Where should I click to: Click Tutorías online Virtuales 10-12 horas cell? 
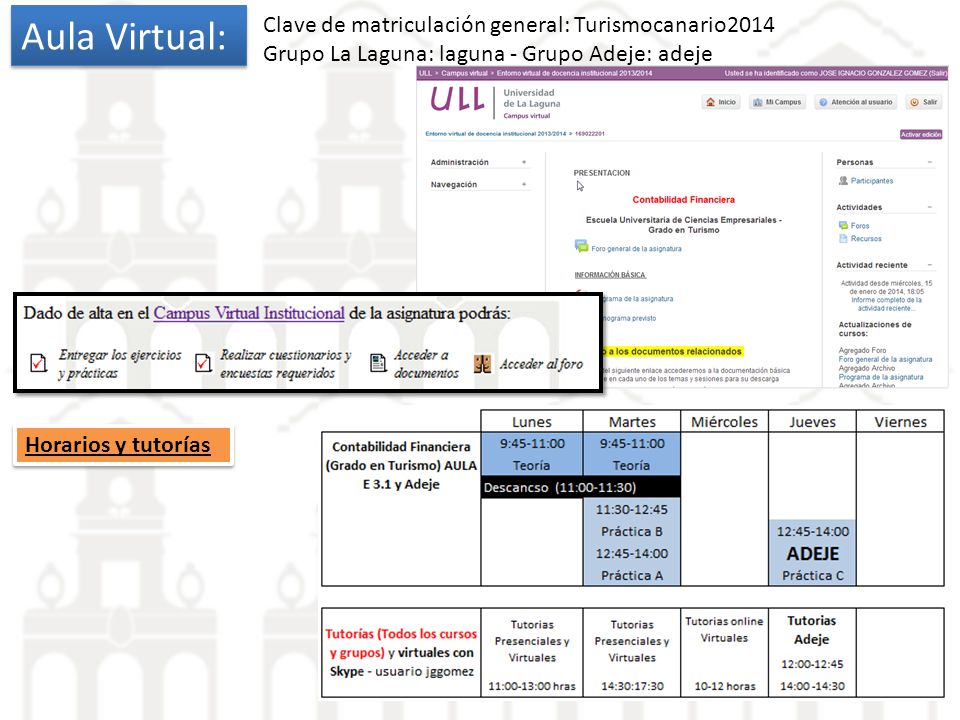(x=724, y=653)
